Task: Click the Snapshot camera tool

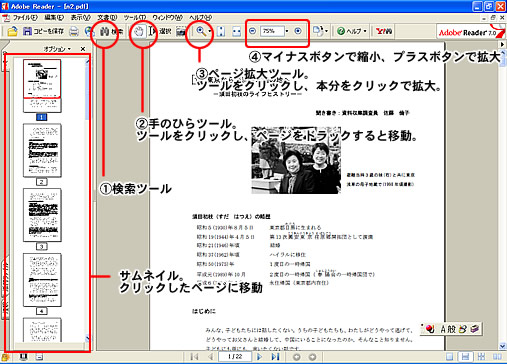Action: (181, 31)
